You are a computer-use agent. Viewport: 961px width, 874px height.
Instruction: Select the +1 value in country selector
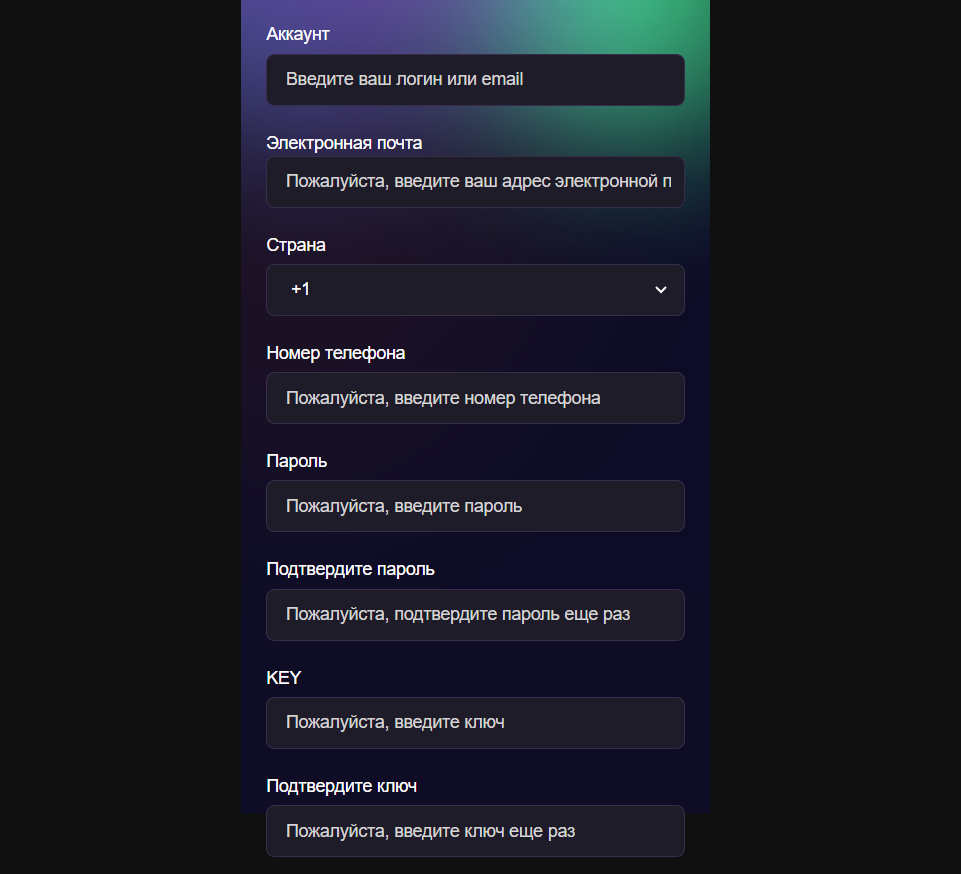pyautogui.click(x=301, y=290)
